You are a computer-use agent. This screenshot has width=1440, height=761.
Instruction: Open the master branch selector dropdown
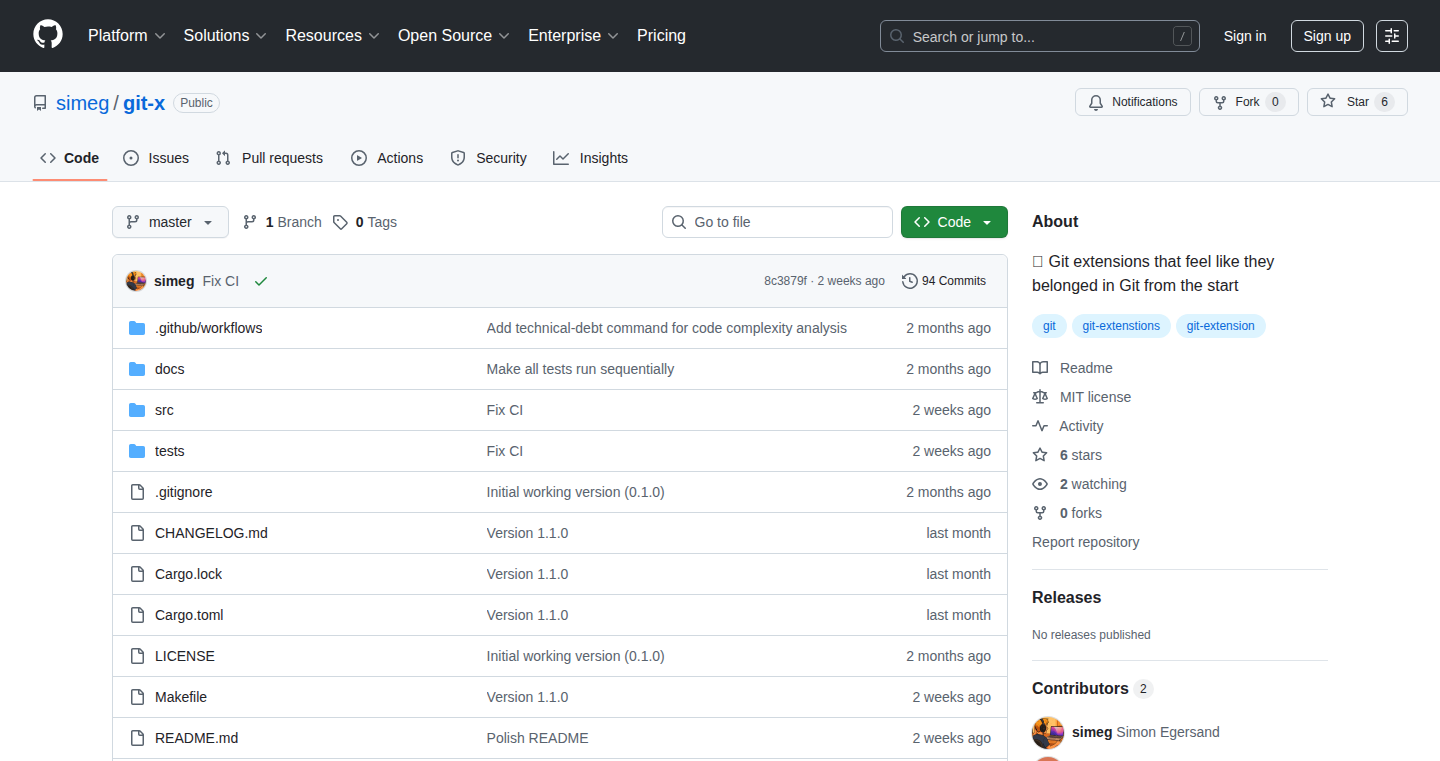pos(170,222)
